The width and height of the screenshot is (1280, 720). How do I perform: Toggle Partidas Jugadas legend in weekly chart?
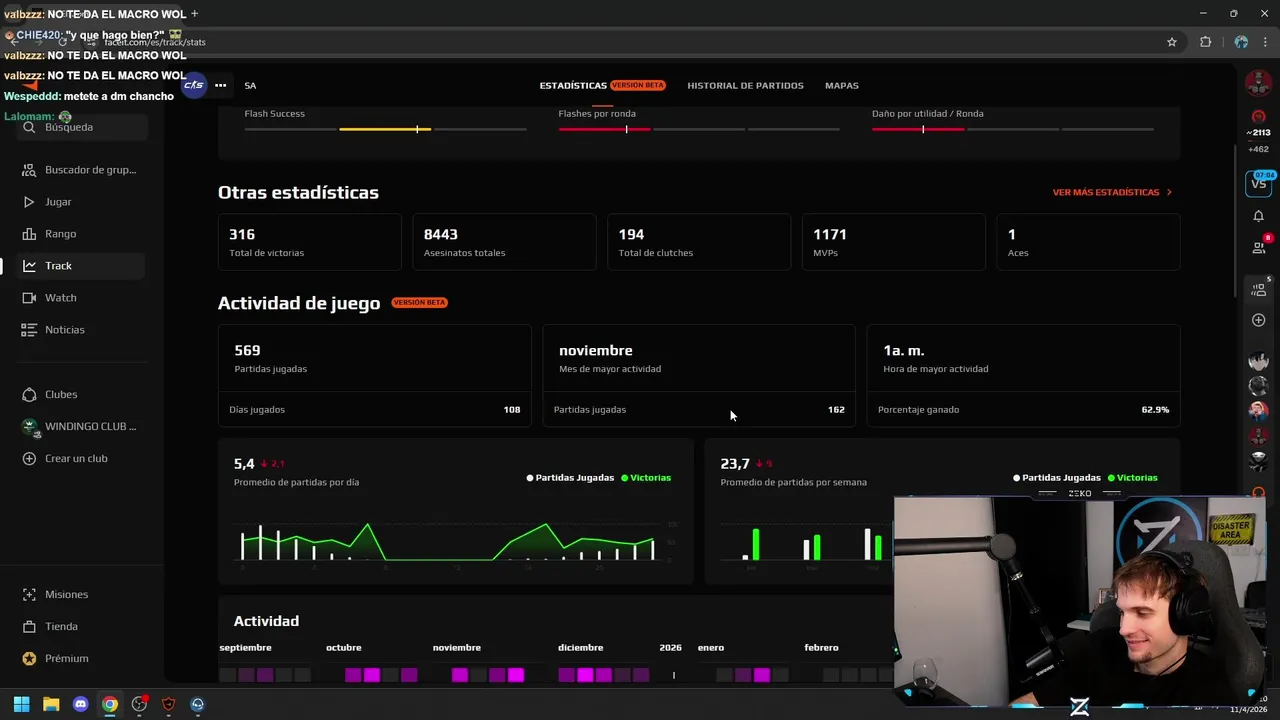[1057, 478]
